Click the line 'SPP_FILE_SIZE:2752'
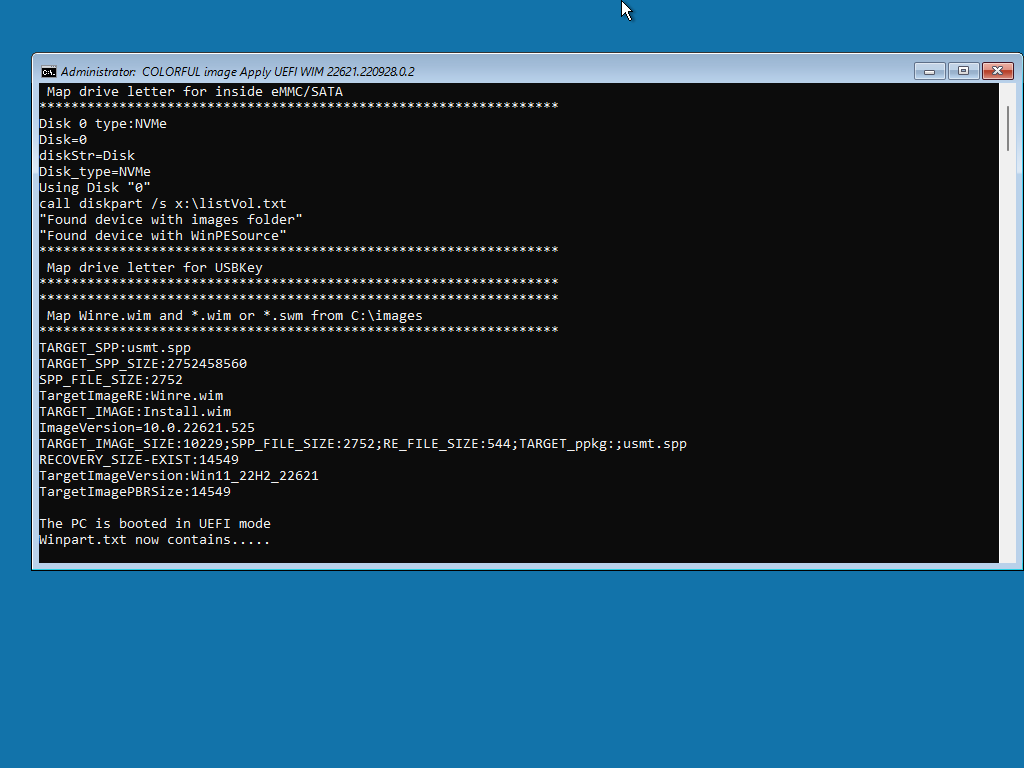 coord(111,379)
